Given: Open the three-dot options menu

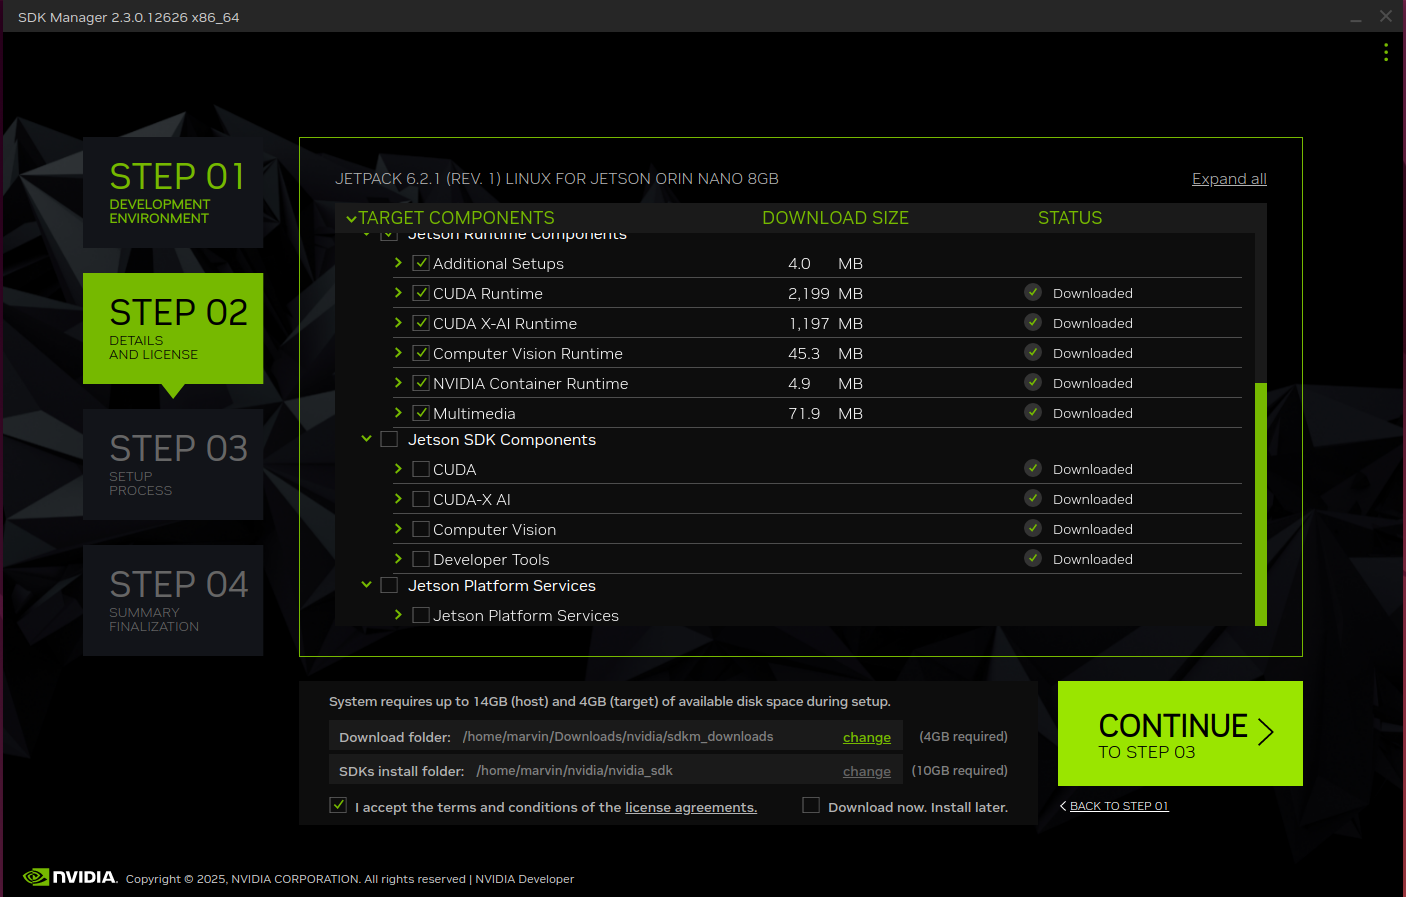Looking at the screenshot, I should point(1385,52).
